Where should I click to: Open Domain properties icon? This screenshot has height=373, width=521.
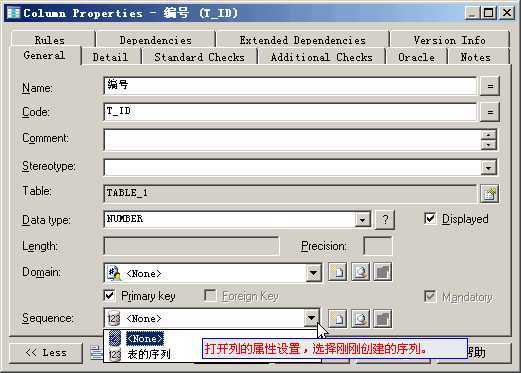click(x=382, y=272)
